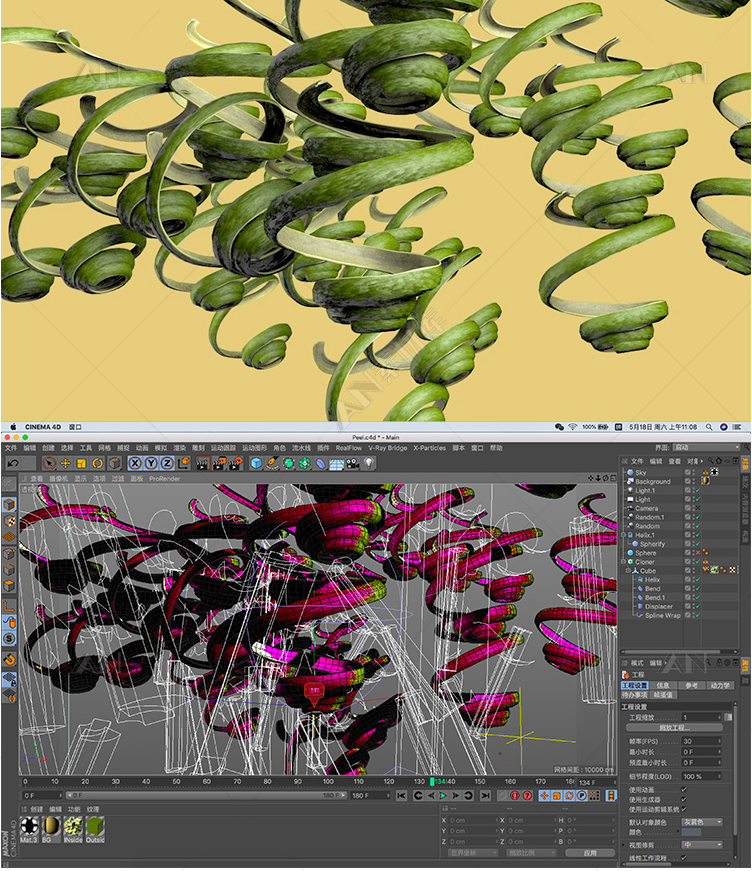Collapse the Helix.1 object hierarchy

click(x=623, y=535)
